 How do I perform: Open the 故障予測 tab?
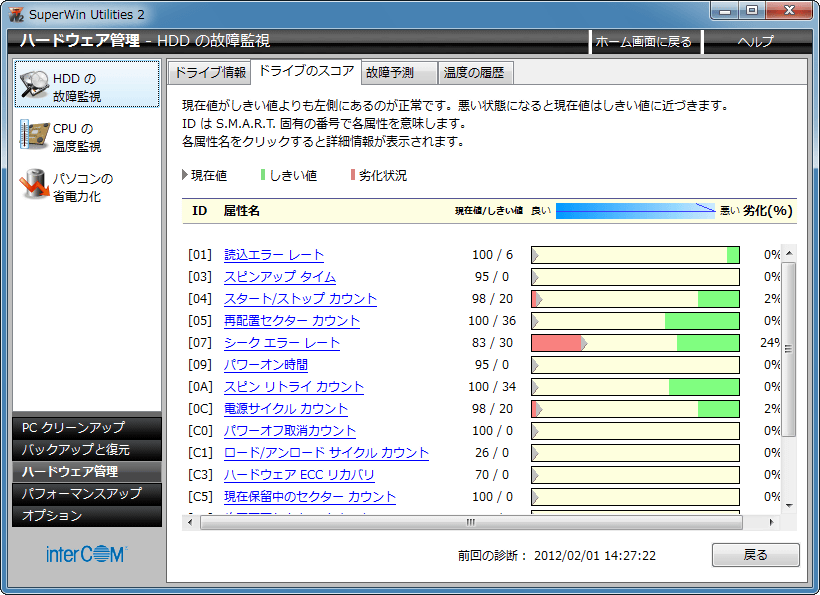coord(399,72)
